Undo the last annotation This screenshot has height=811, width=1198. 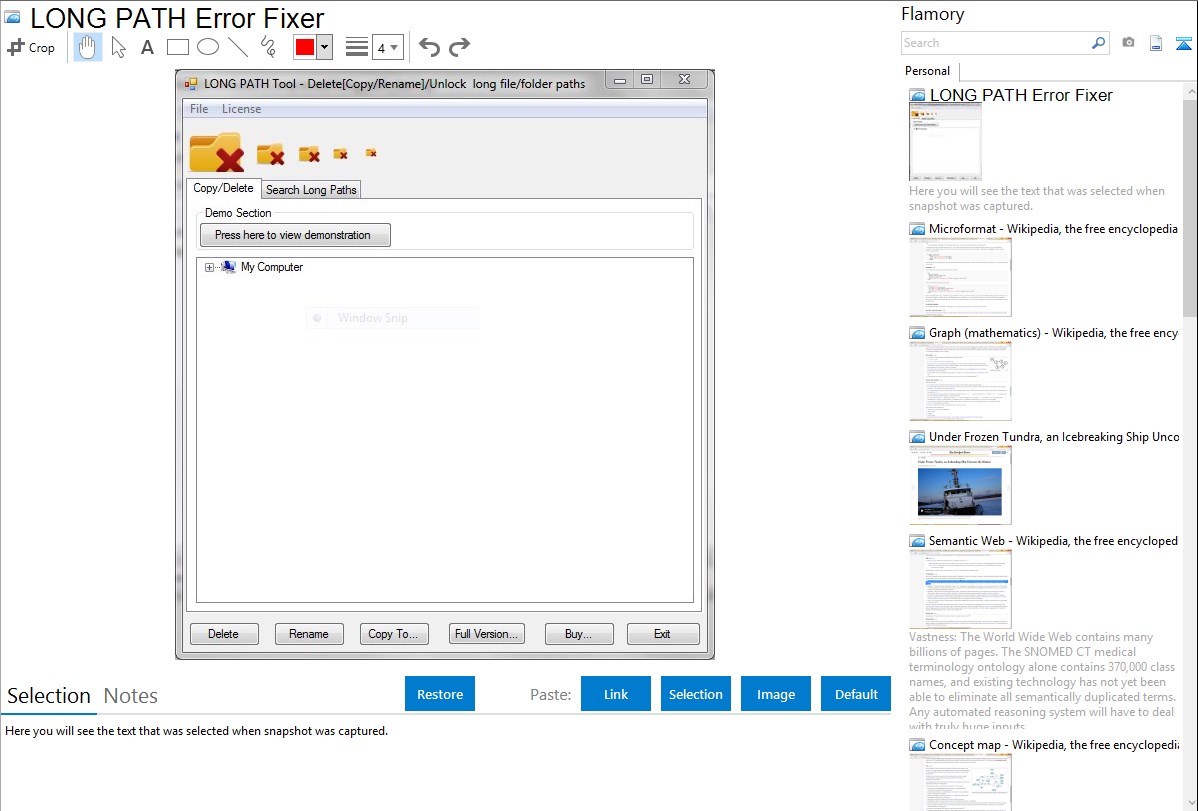429,47
